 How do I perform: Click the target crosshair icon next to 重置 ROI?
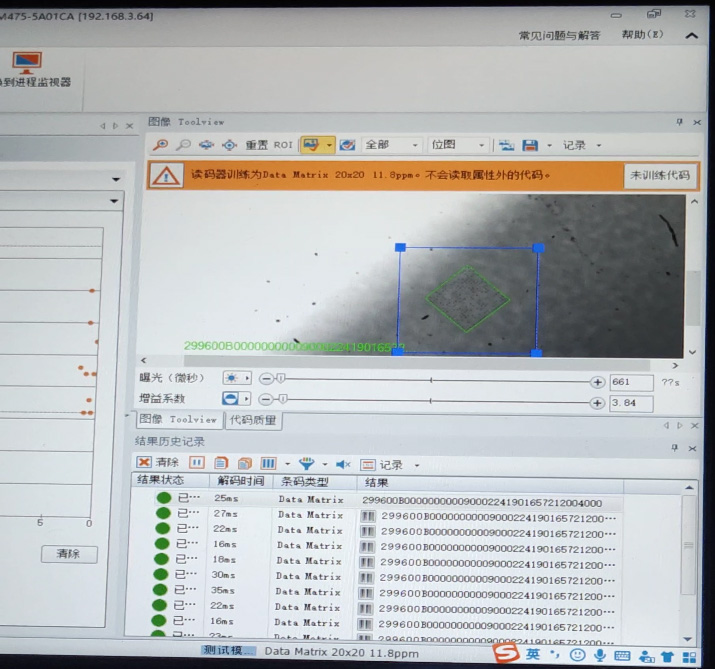229,145
